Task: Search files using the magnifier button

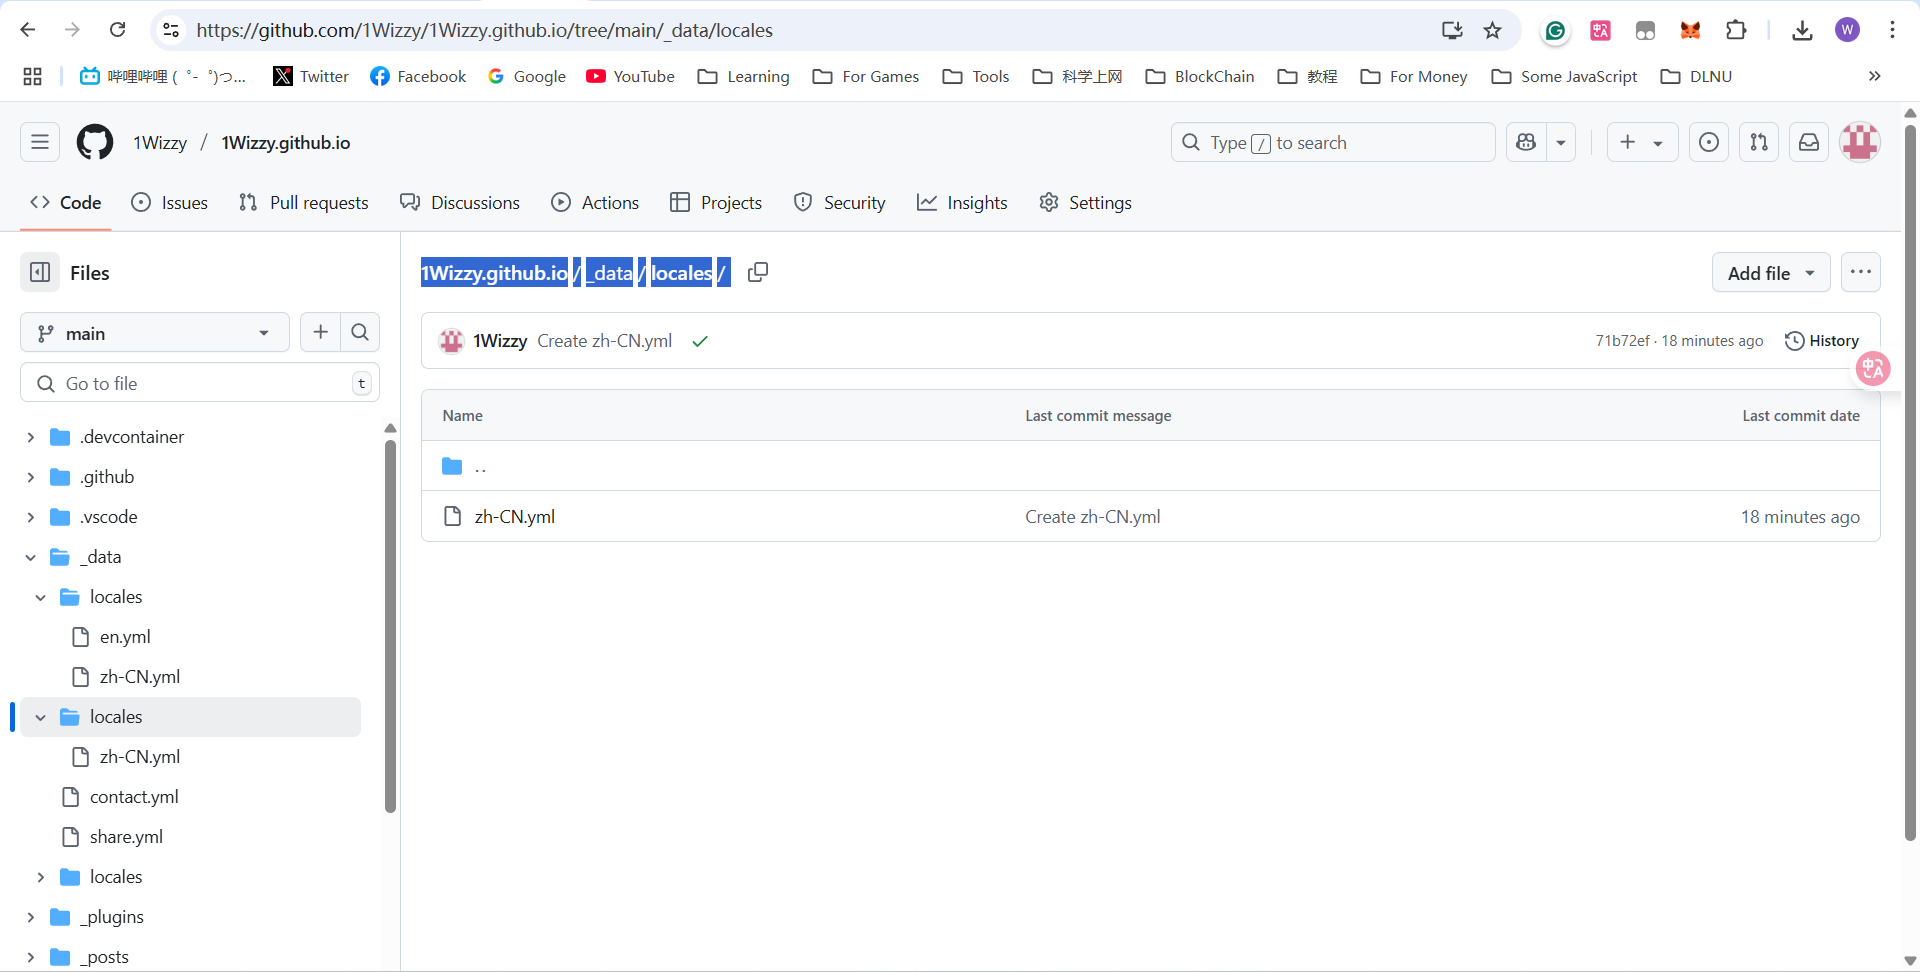Action: 360,332
